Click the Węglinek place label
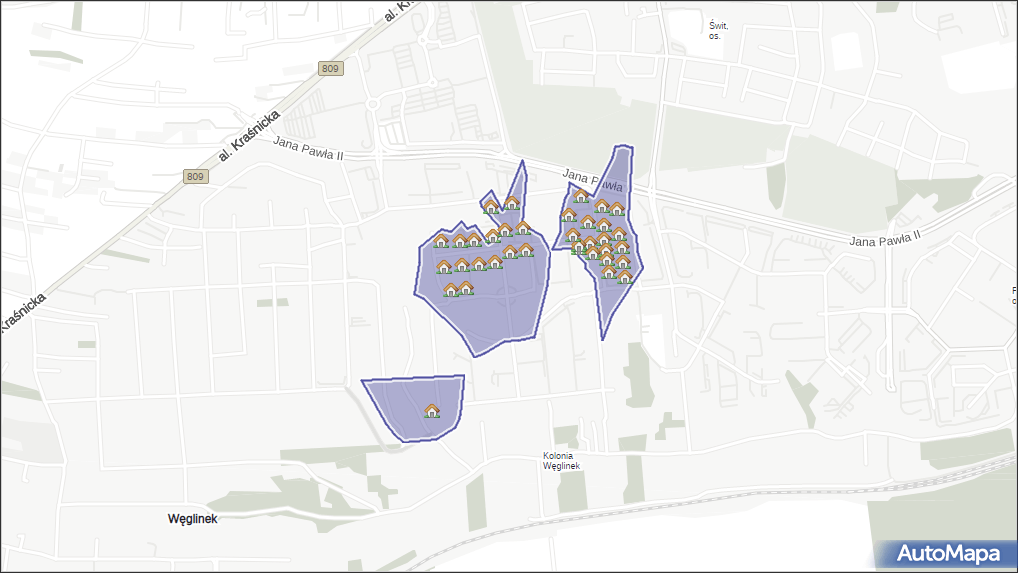The height and width of the screenshot is (573, 1018). (x=193, y=518)
